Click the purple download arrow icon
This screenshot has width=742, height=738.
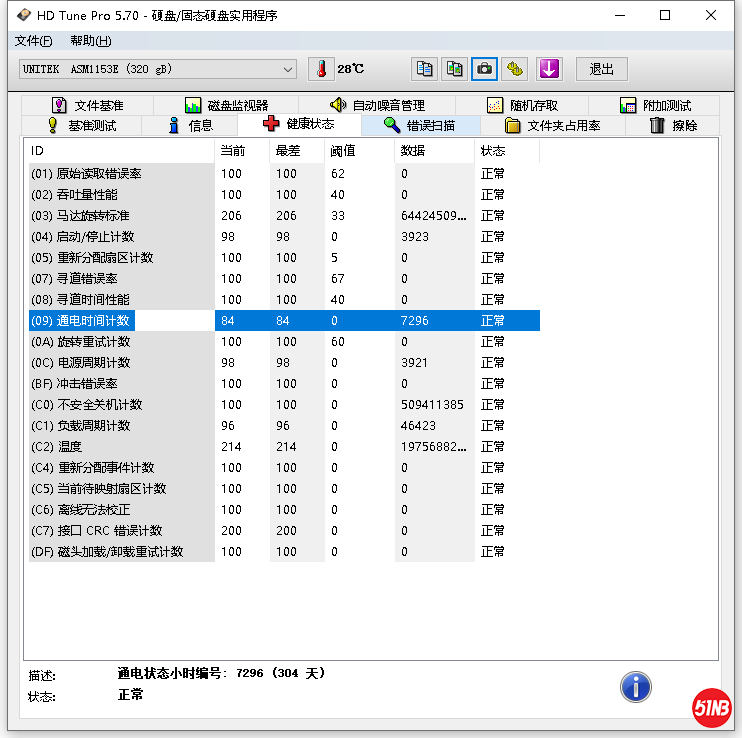[x=549, y=69]
